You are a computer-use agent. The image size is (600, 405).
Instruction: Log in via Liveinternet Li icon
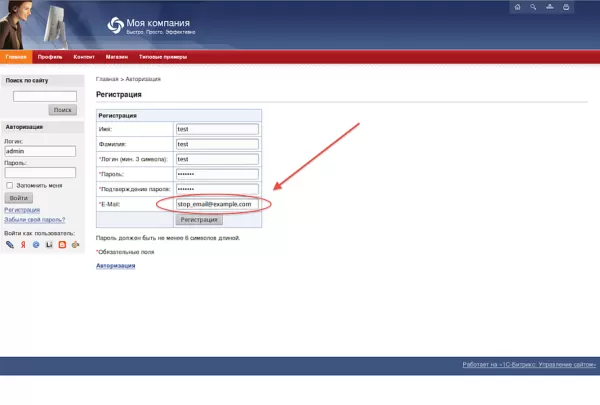click(49, 245)
